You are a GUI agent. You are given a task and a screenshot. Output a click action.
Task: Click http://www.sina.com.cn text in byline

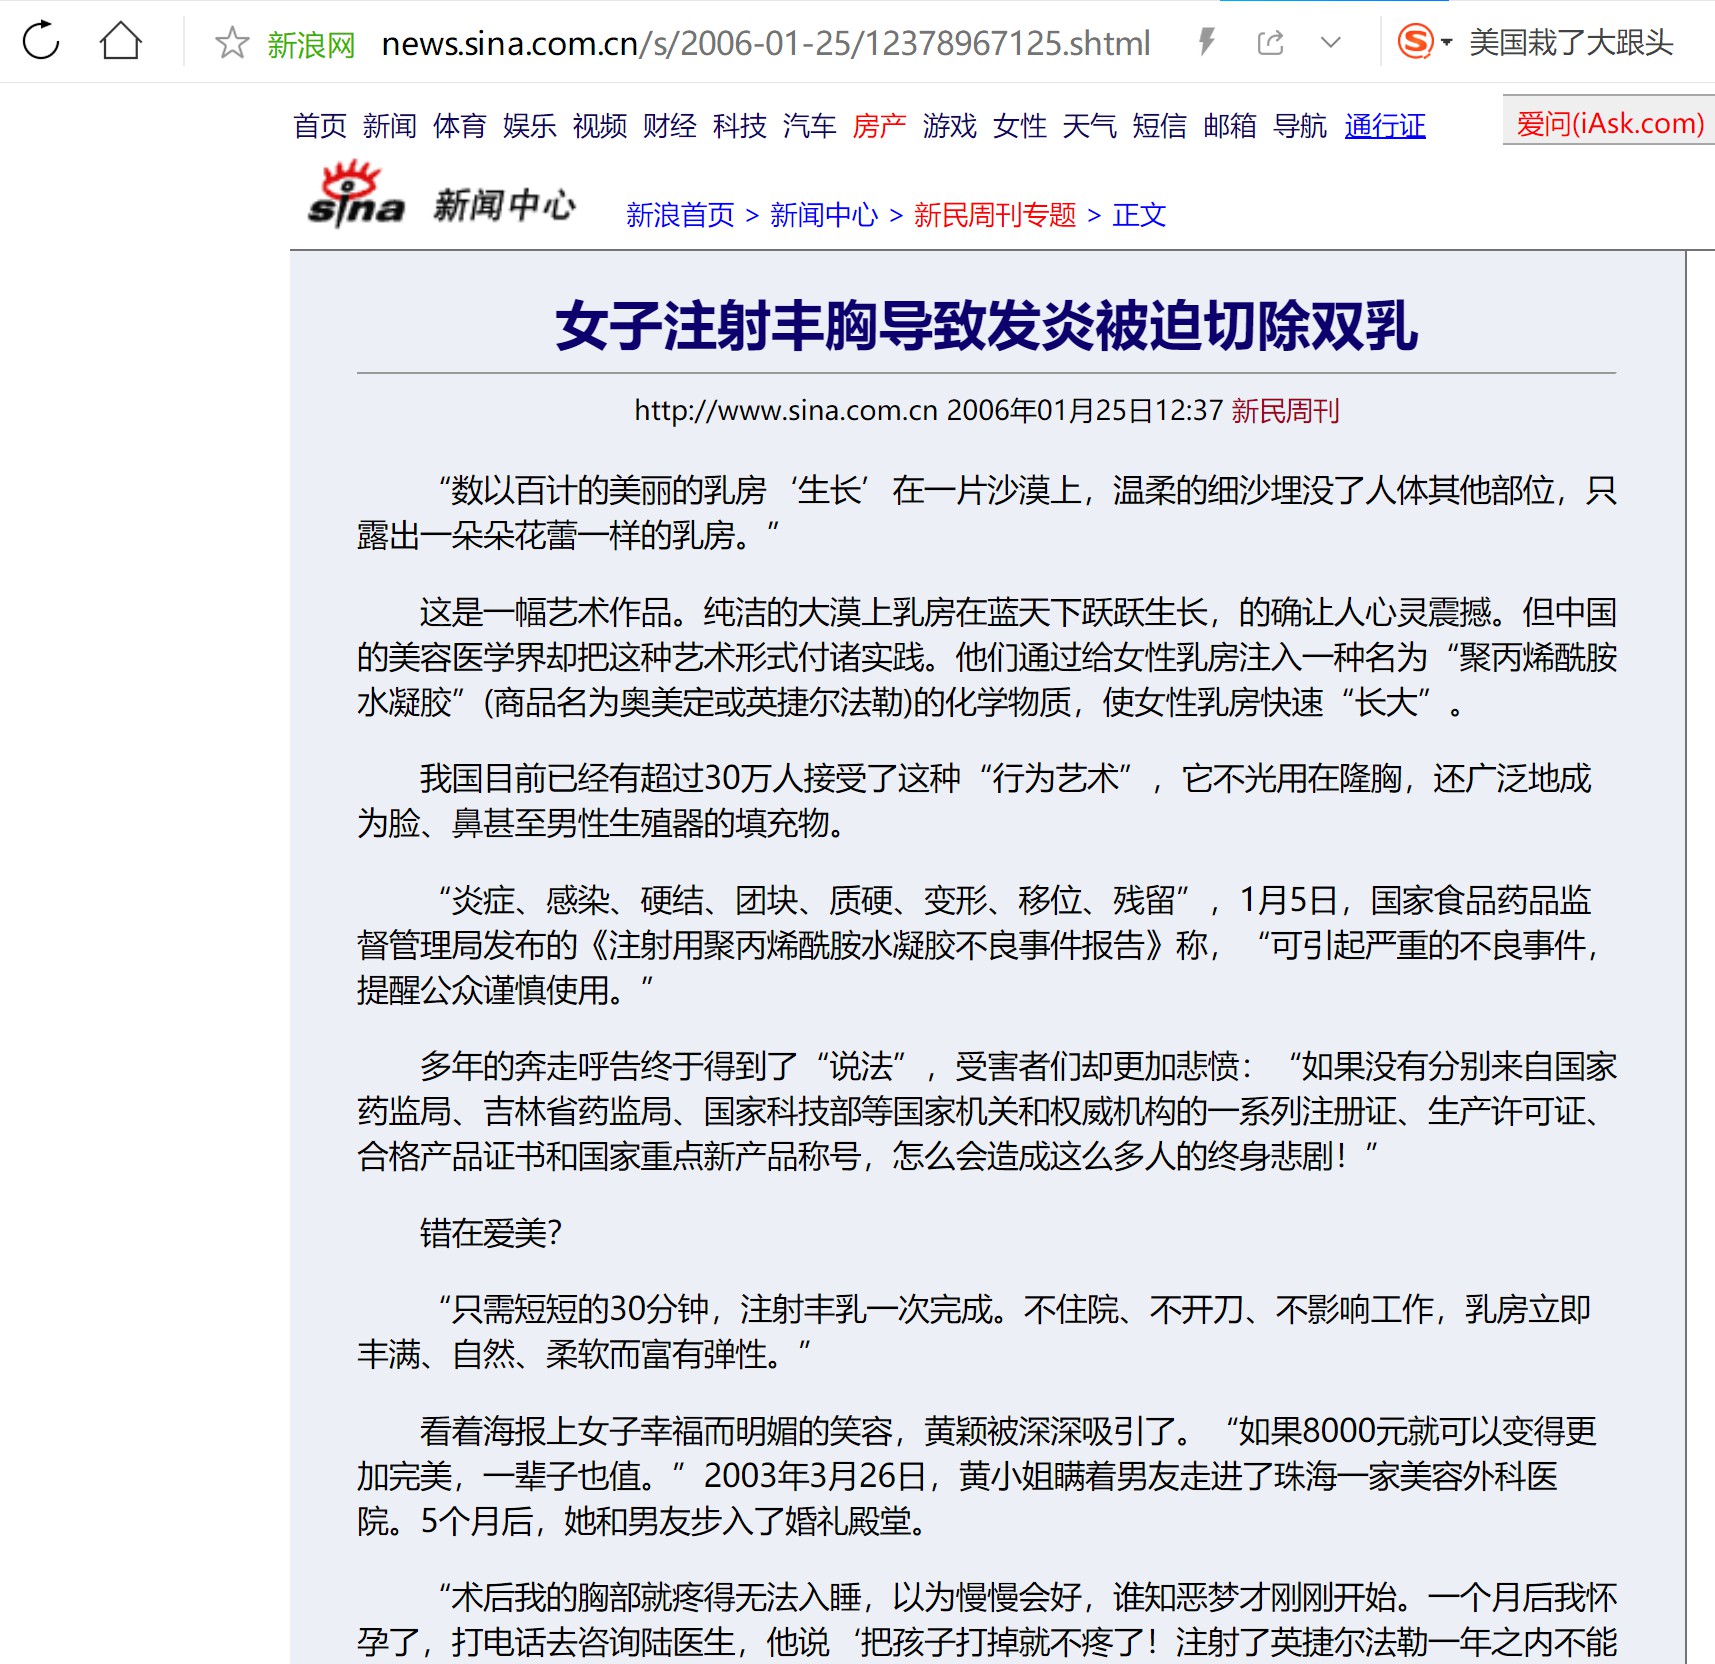click(786, 411)
